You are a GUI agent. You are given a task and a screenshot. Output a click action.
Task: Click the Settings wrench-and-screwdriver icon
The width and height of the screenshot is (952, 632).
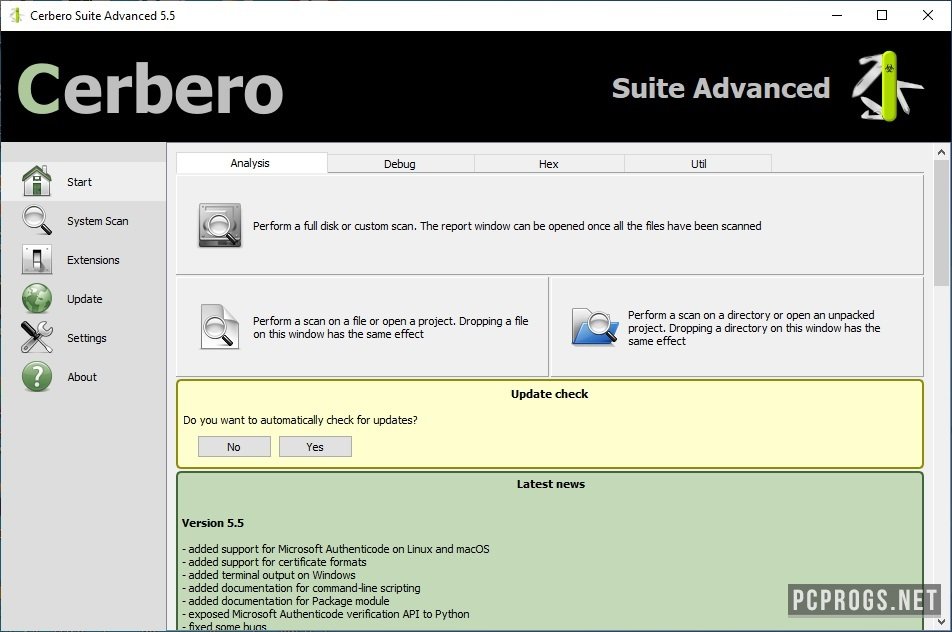point(36,338)
